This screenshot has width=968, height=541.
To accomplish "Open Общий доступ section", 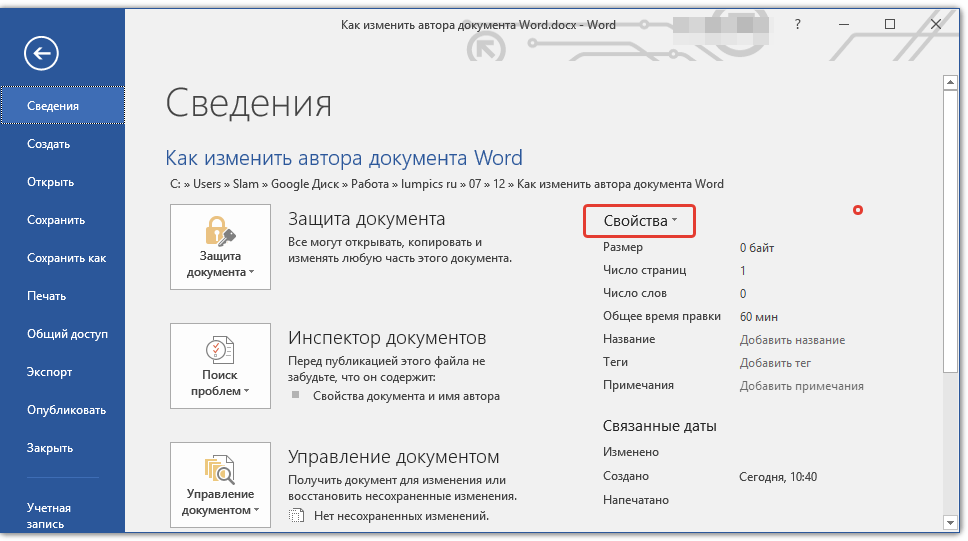I will coord(67,334).
